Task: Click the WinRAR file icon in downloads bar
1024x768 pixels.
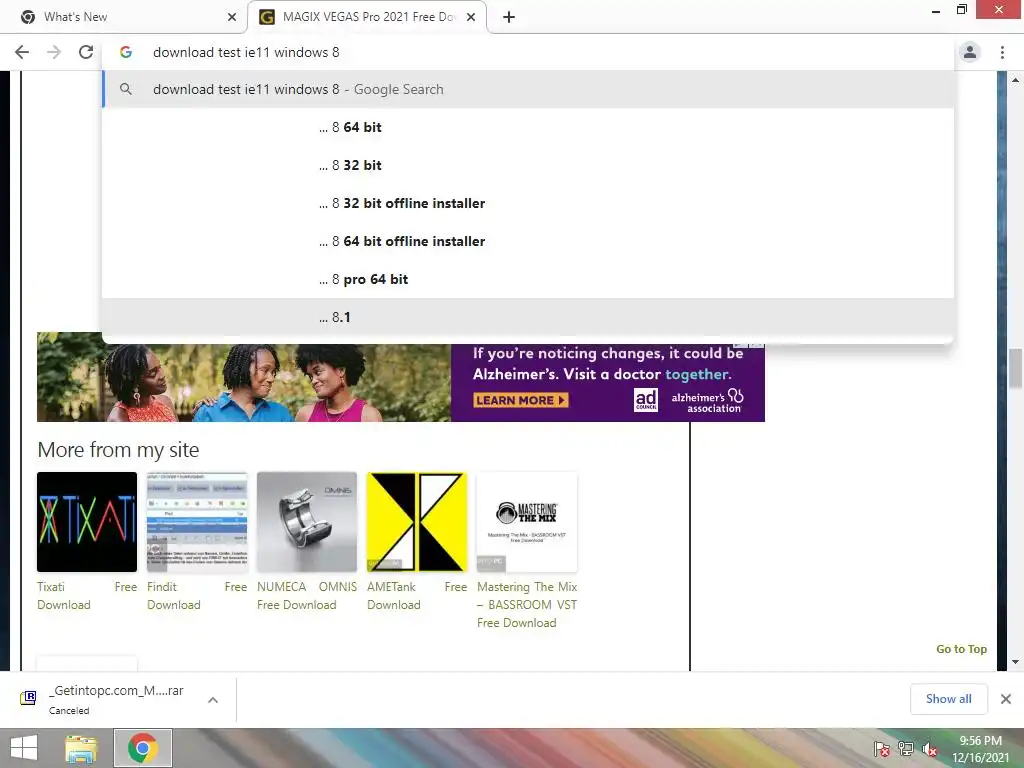Action: point(28,698)
